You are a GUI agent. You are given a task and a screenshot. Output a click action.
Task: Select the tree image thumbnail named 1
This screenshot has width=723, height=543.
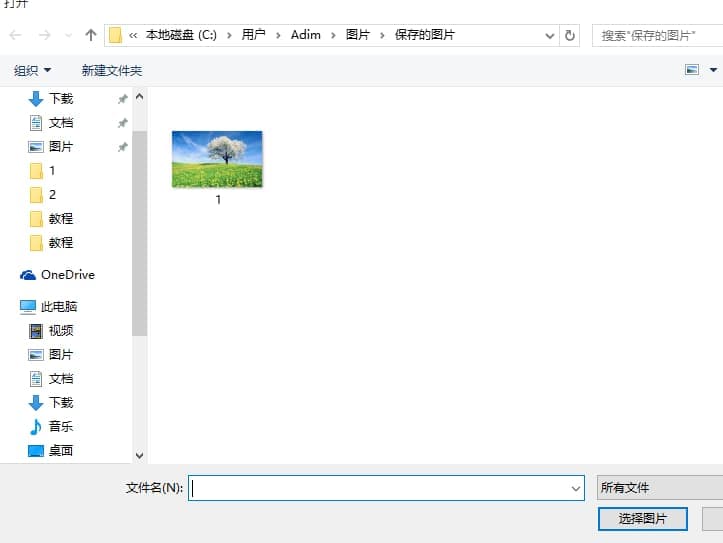pyautogui.click(x=217, y=159)
